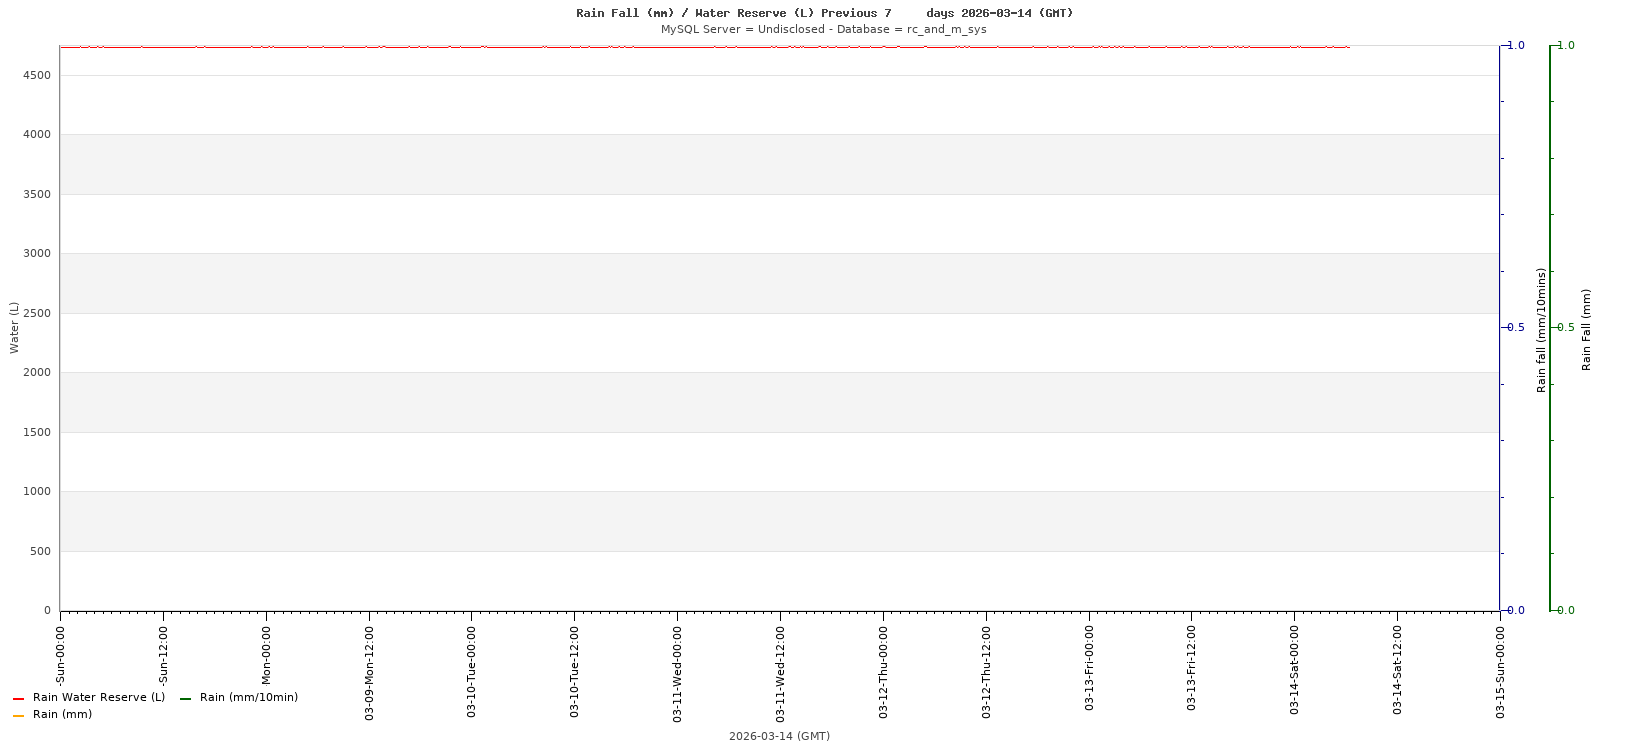The height and width of the screenshot is (750, 1650).
Task: Click the orange Rain (mm) legend swatch
Action: pyautogui.click(x=18, y=716)
